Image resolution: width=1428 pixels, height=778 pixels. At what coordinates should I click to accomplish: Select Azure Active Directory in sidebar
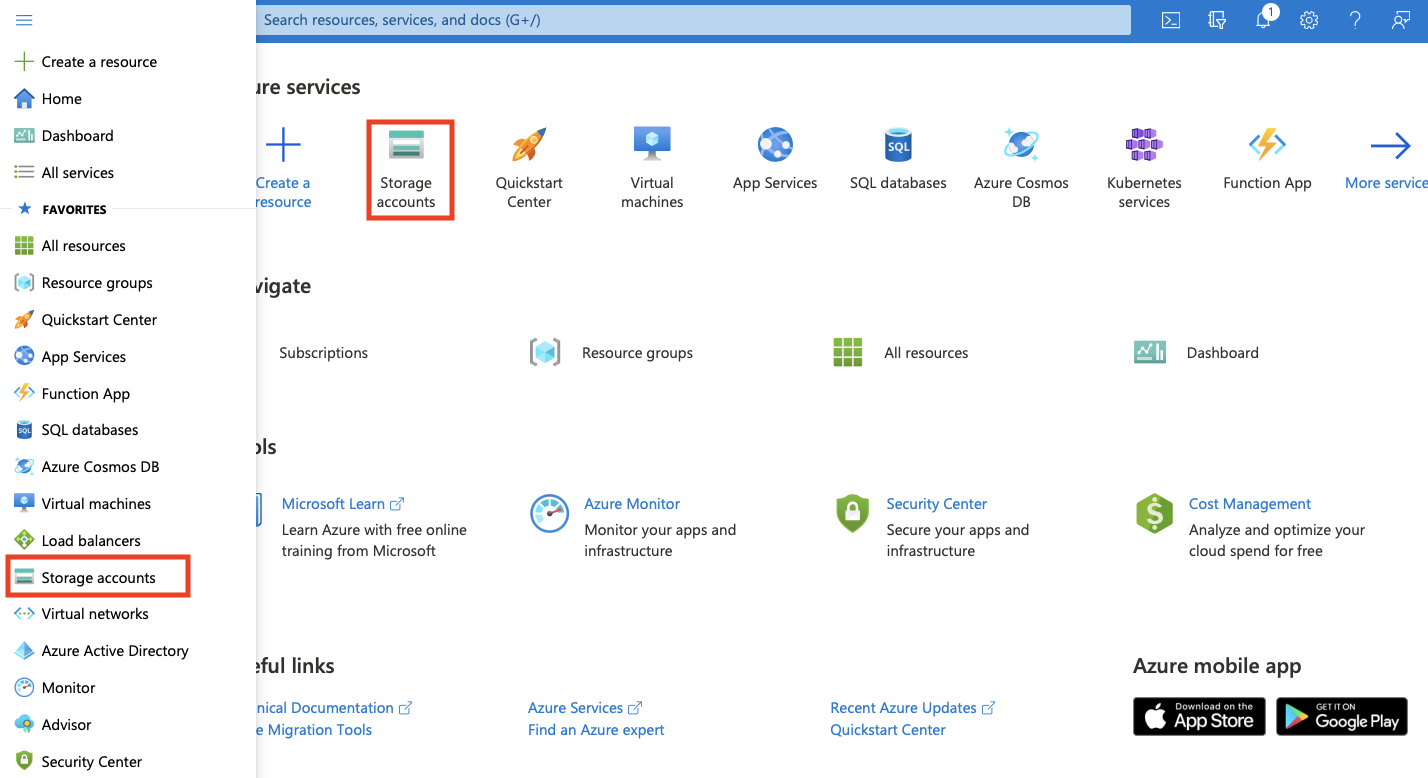[x=114, y=651]
